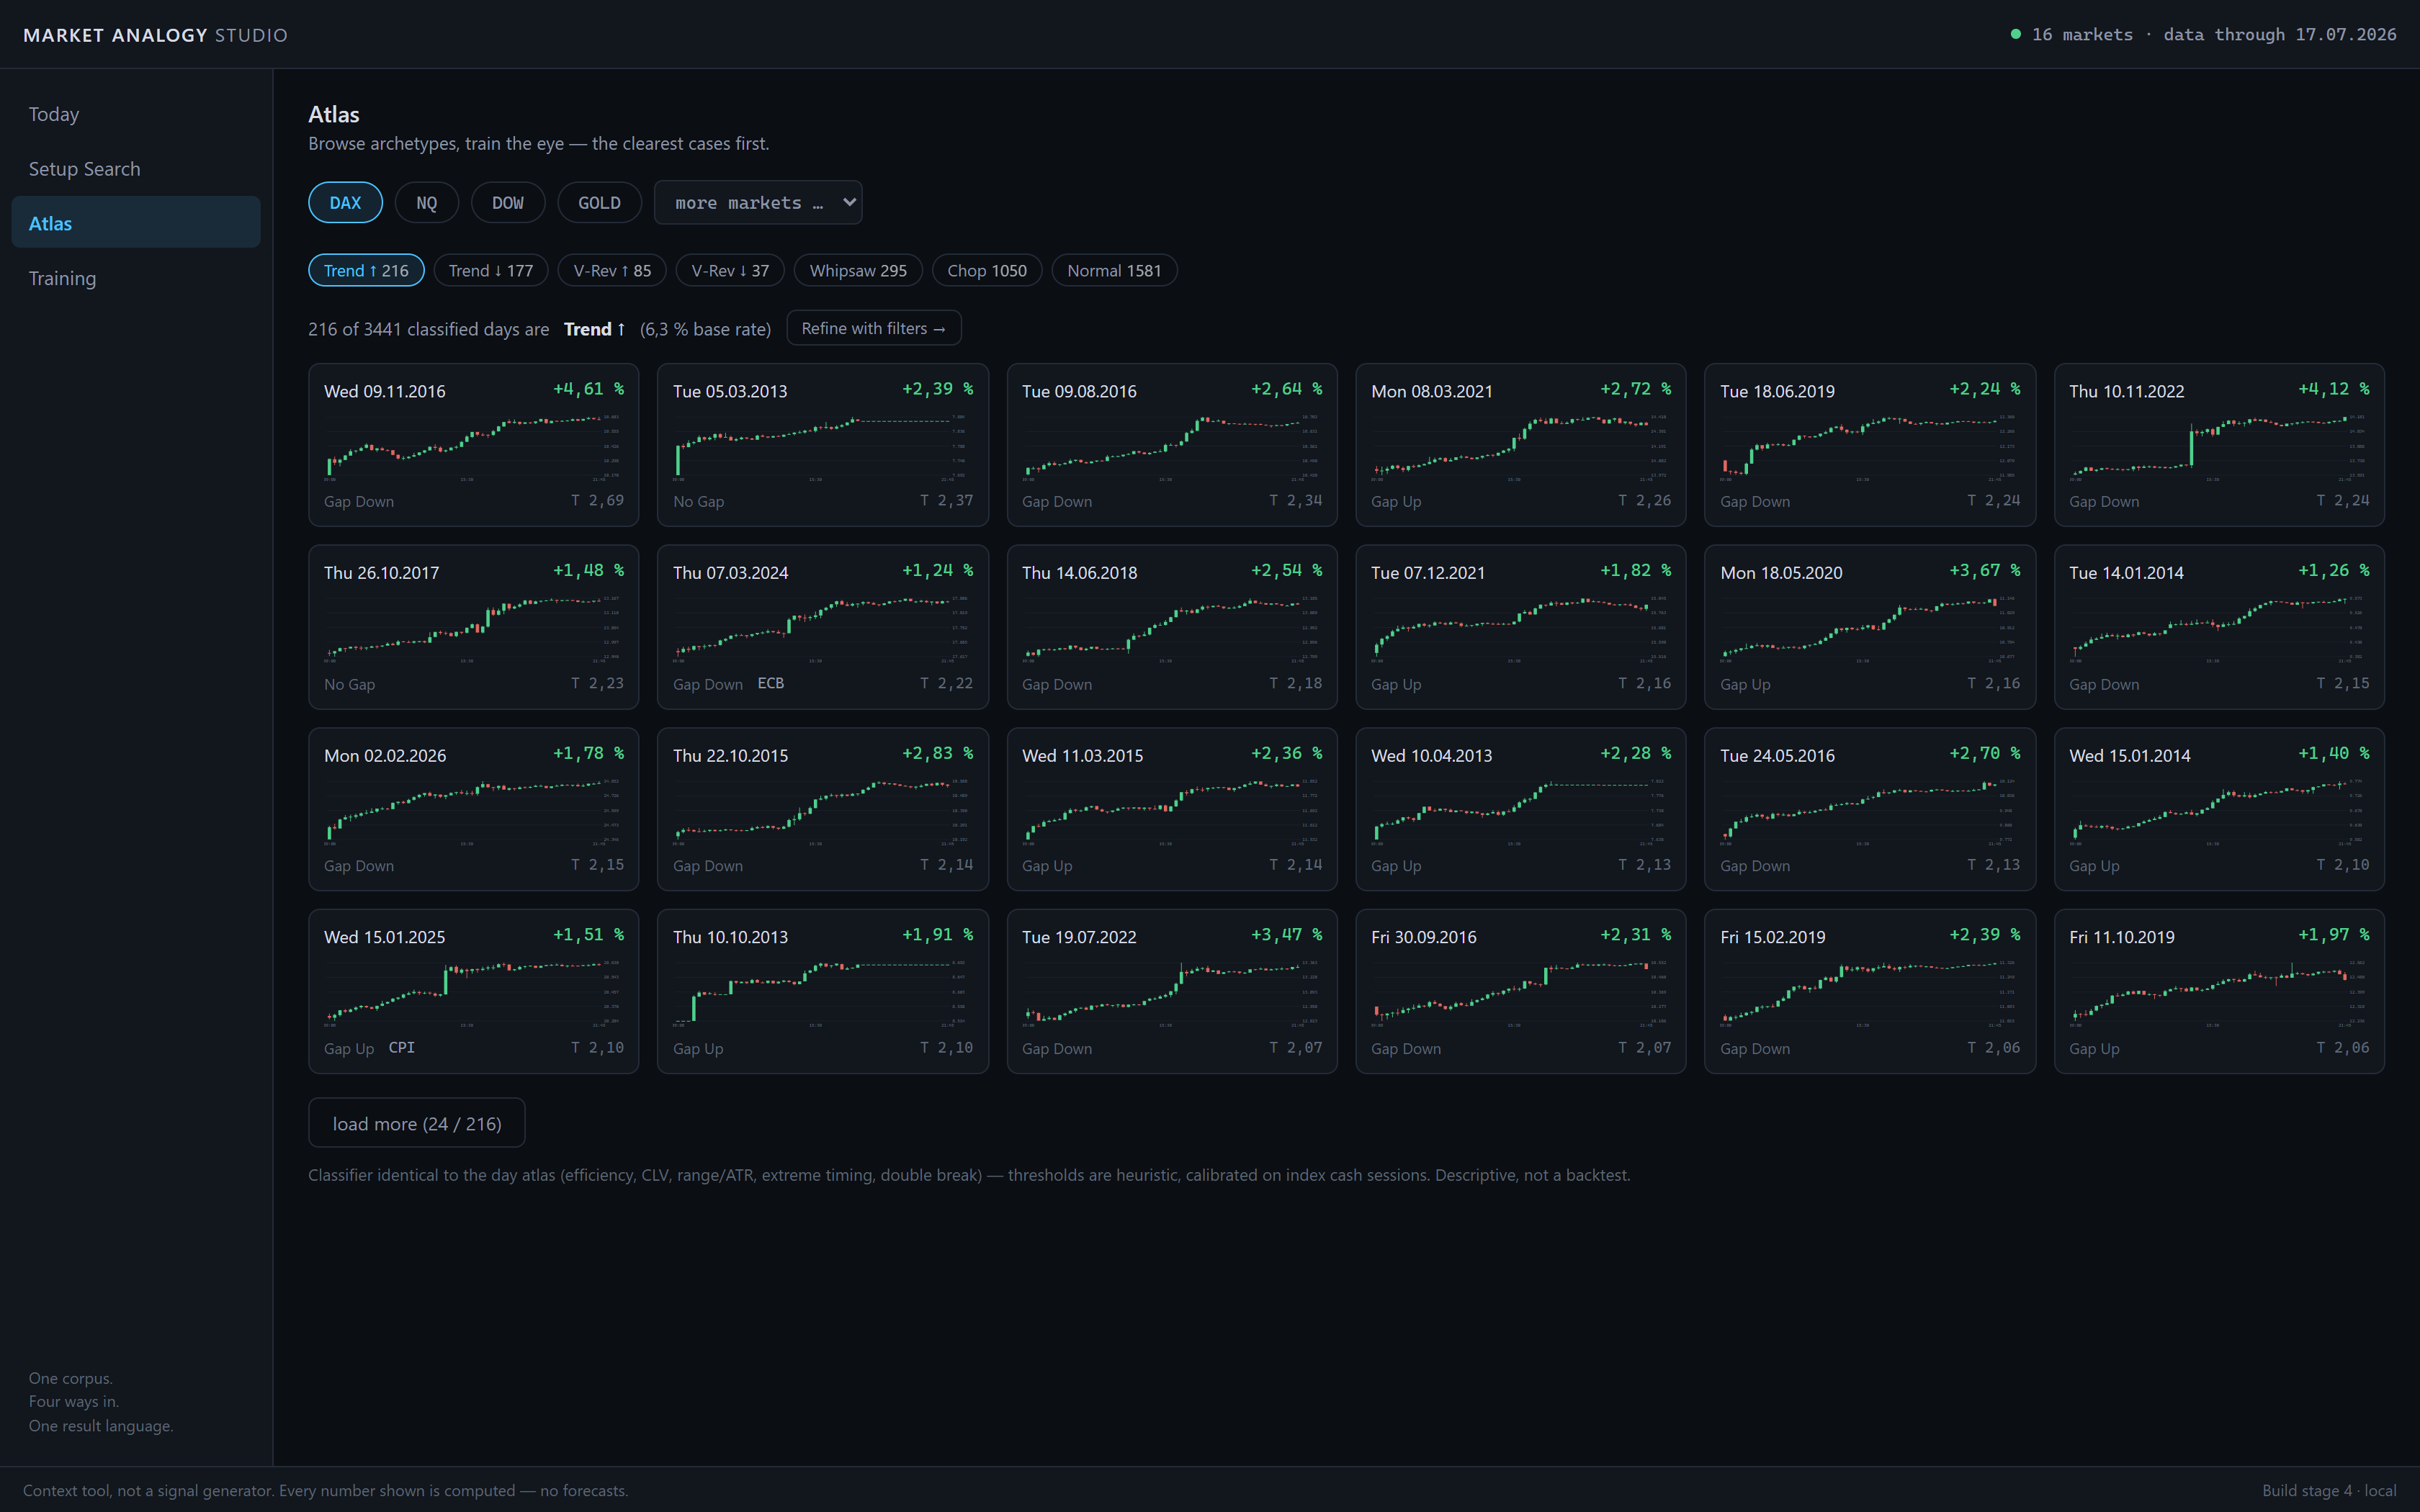Open the Thu 22.10.2015 chart card
Screen dimensions: 2420x1512
823,809
